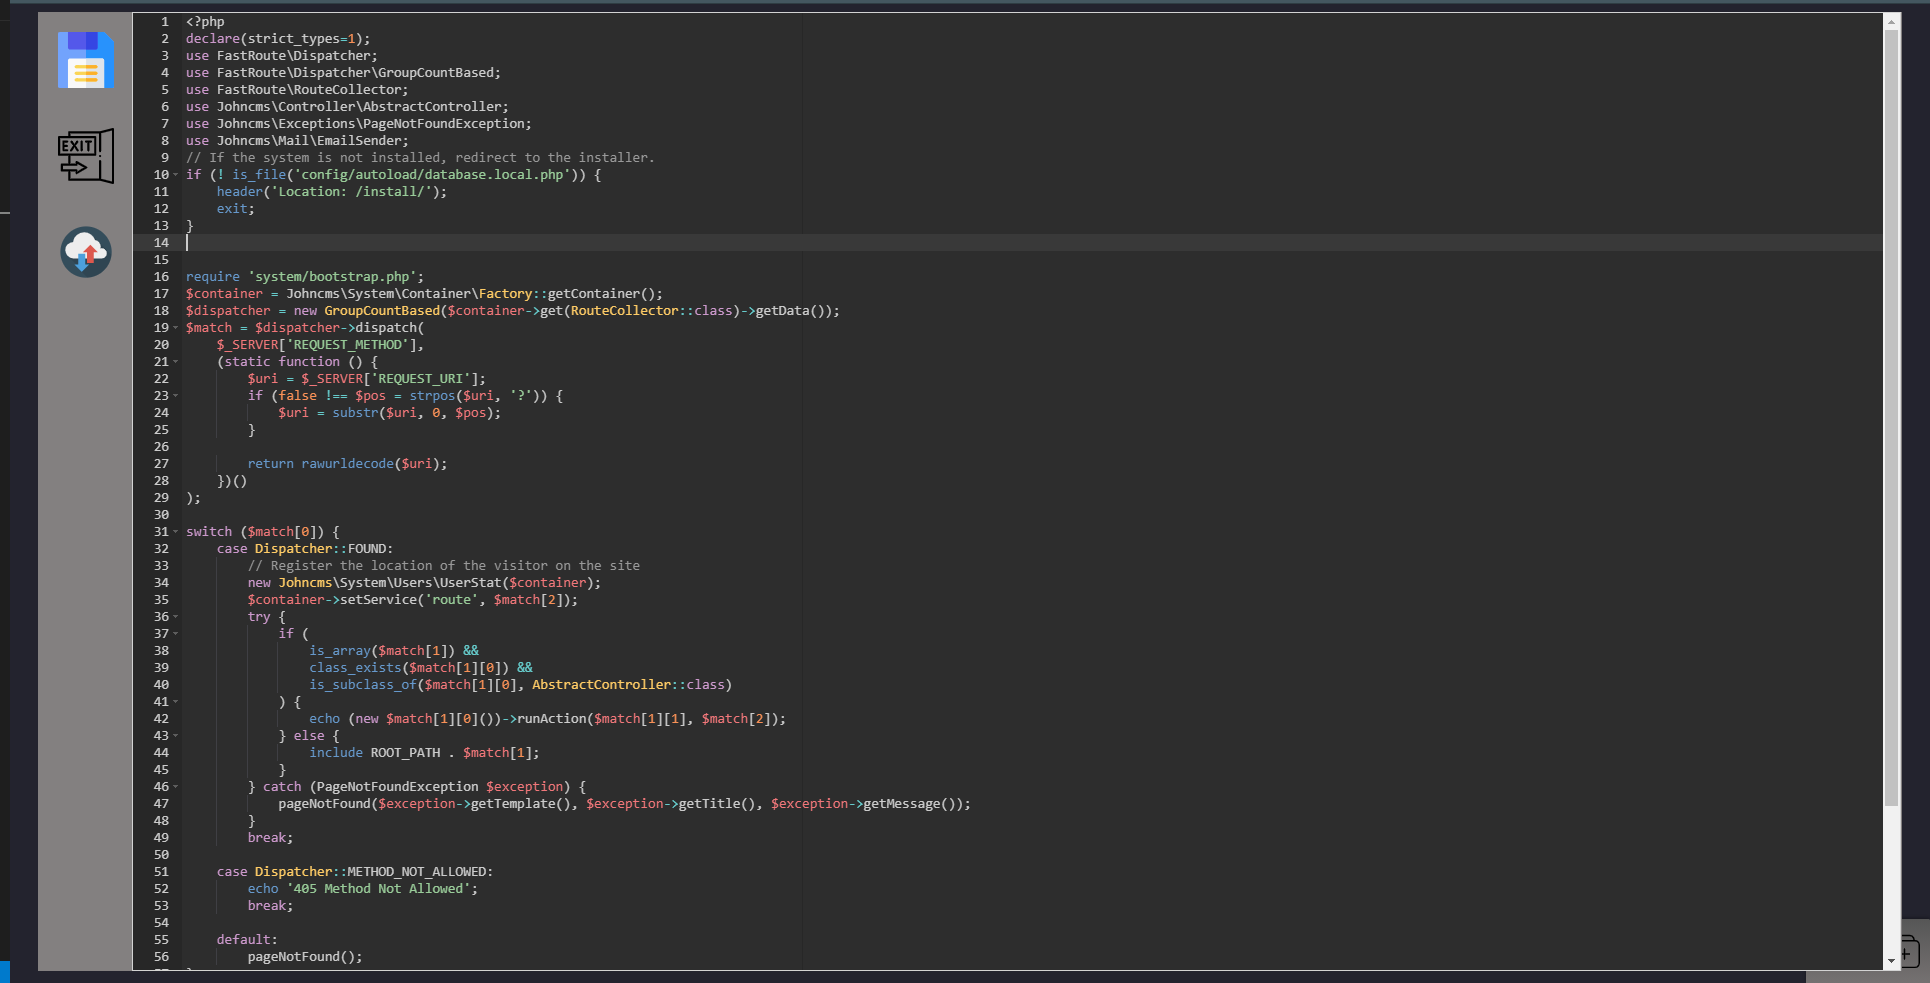1930x983 pixels.
Task: Click 'Location: /install/' header string
Action: pos(351,192)
